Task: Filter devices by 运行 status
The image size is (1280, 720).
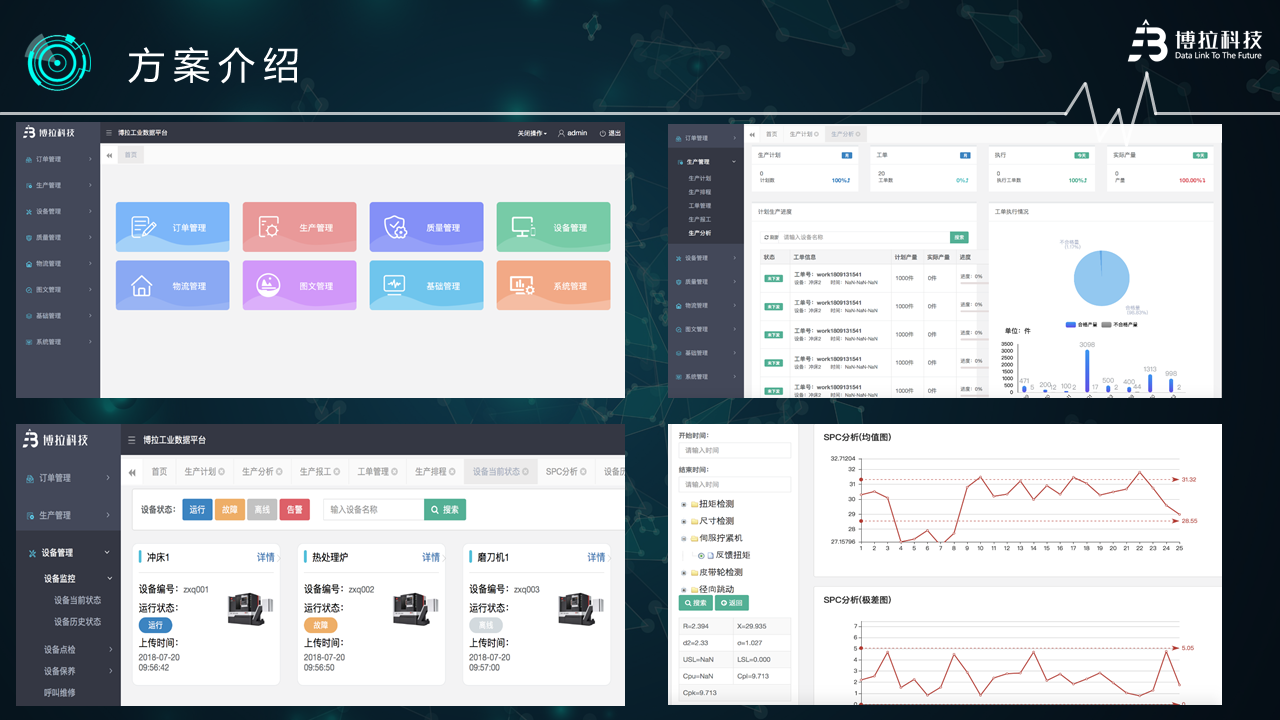Action: [197, 509]
